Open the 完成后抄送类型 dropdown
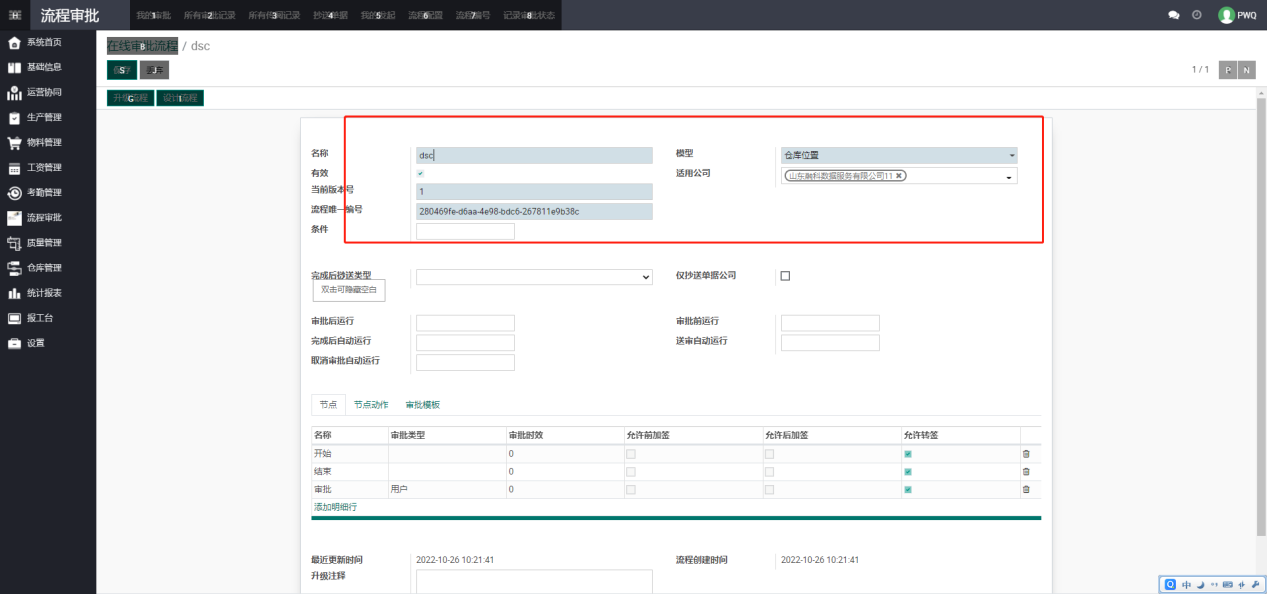The height and width of the screenshot is (594, 1267). point(534,277)
